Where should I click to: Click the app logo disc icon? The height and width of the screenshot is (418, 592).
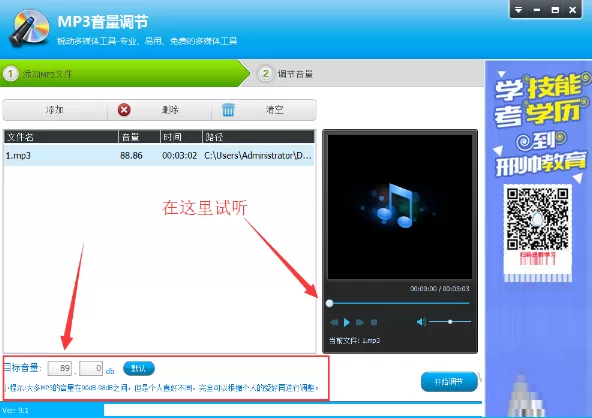click(29, 28)
